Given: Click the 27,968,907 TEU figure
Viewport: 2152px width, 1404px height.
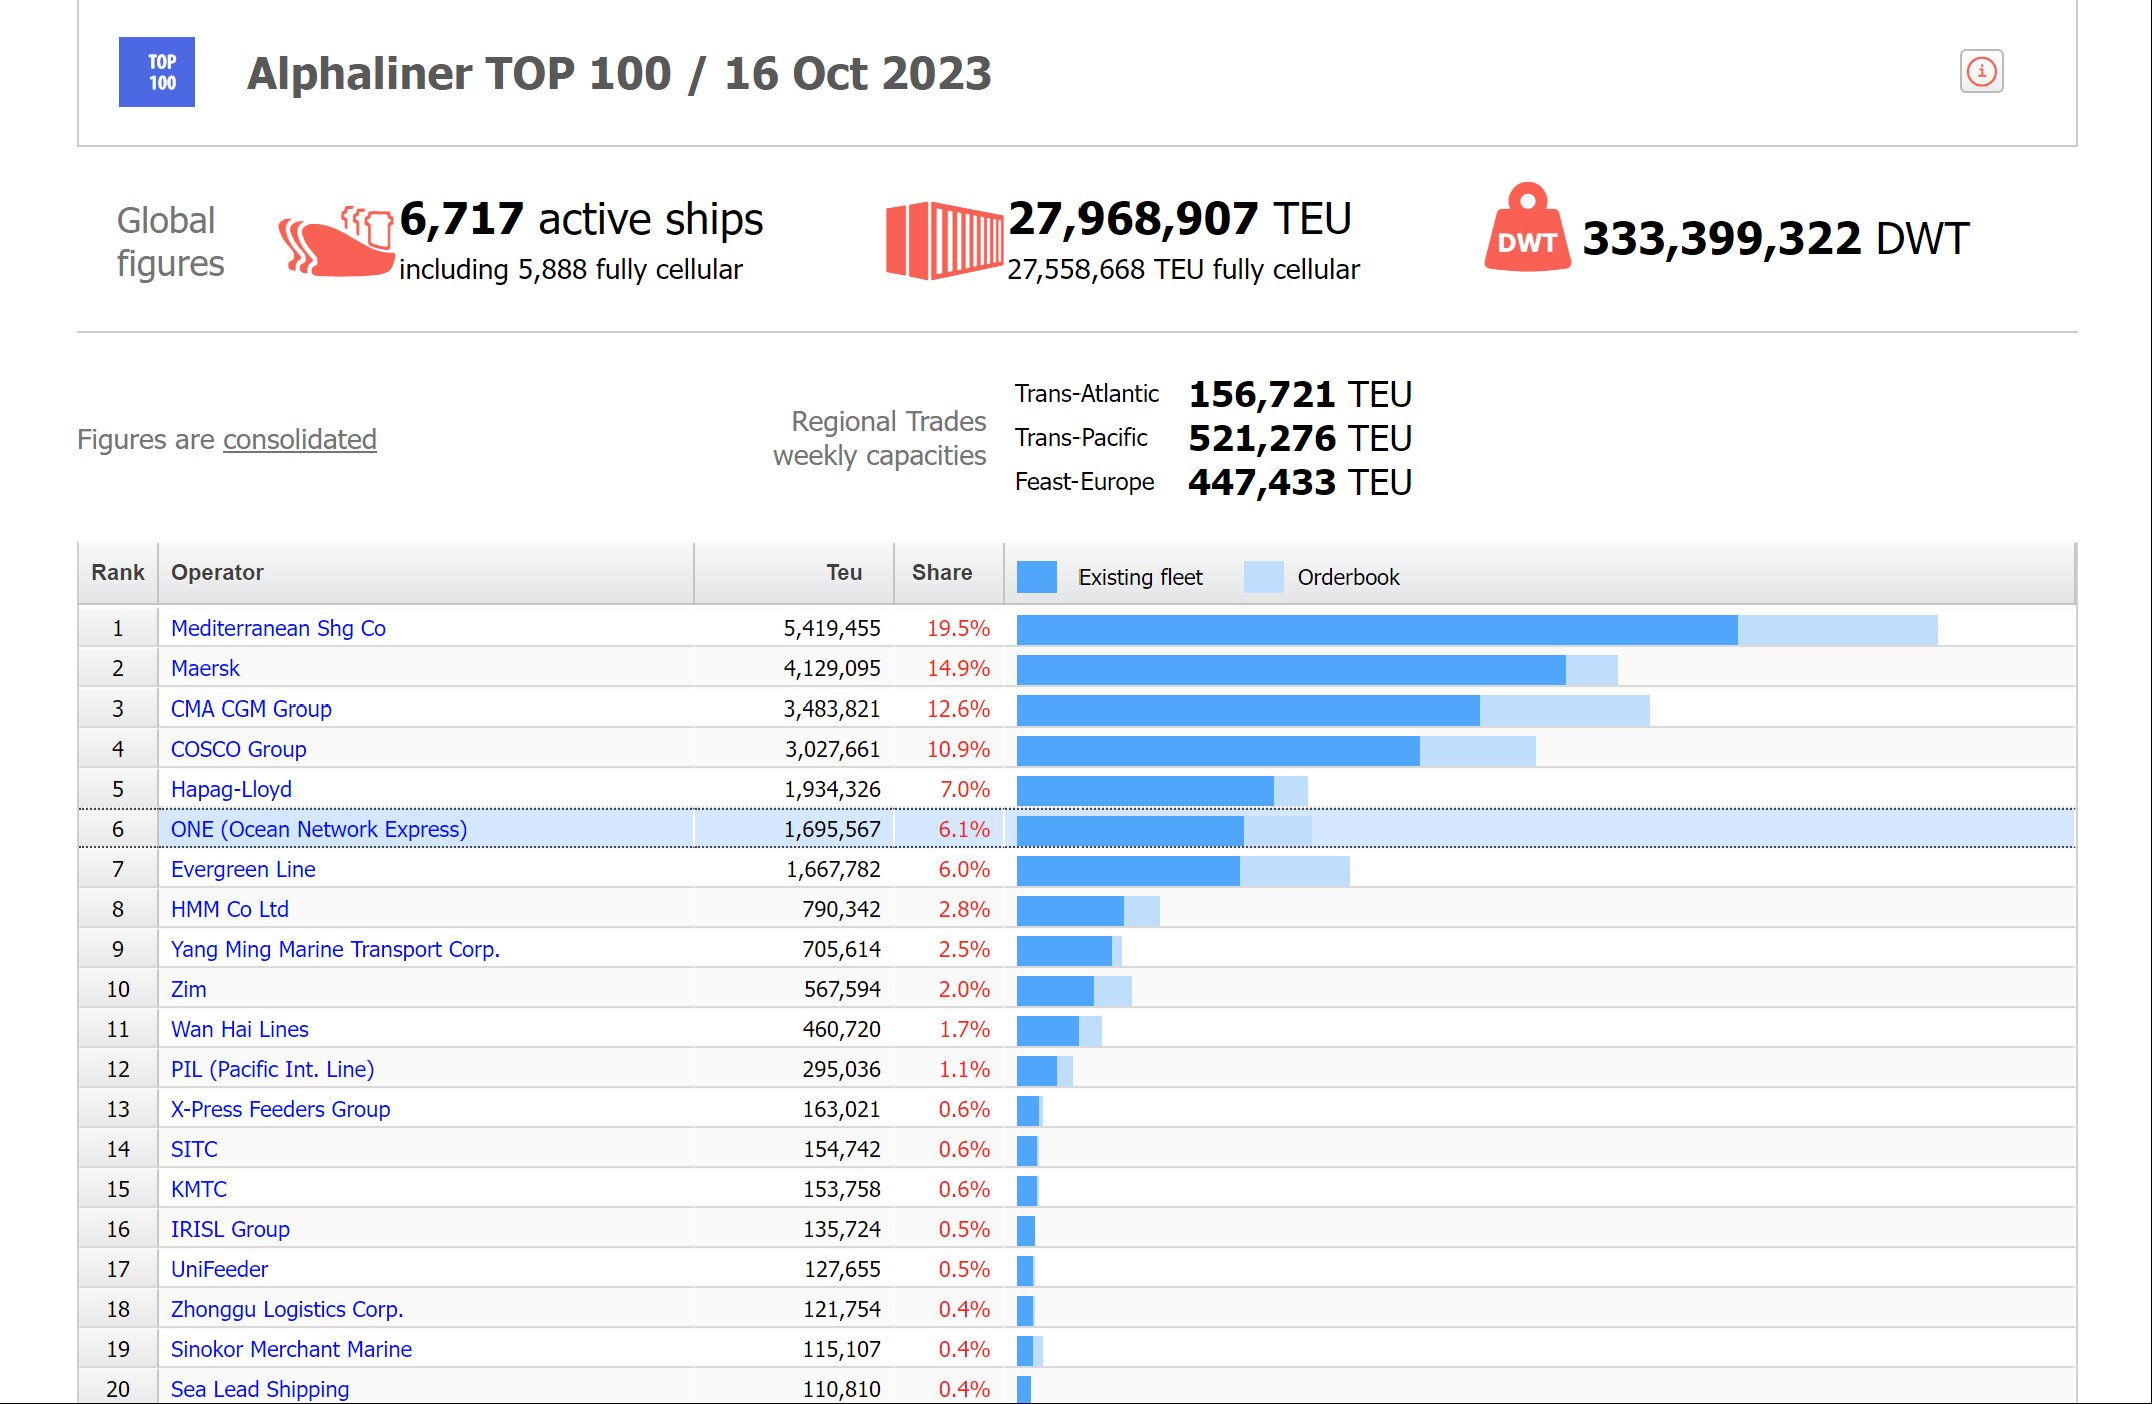Looking at the screenshot, I should click(1180, 219).
